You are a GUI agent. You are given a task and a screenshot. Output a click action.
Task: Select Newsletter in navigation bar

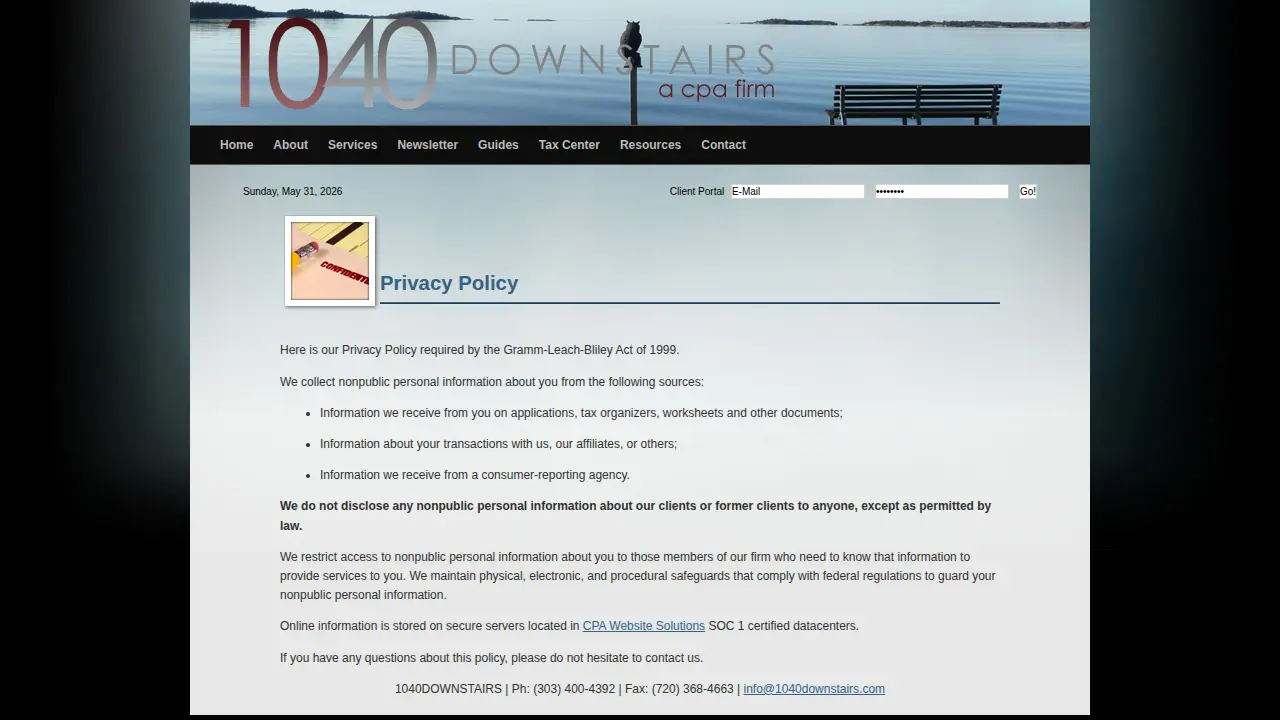427,145
